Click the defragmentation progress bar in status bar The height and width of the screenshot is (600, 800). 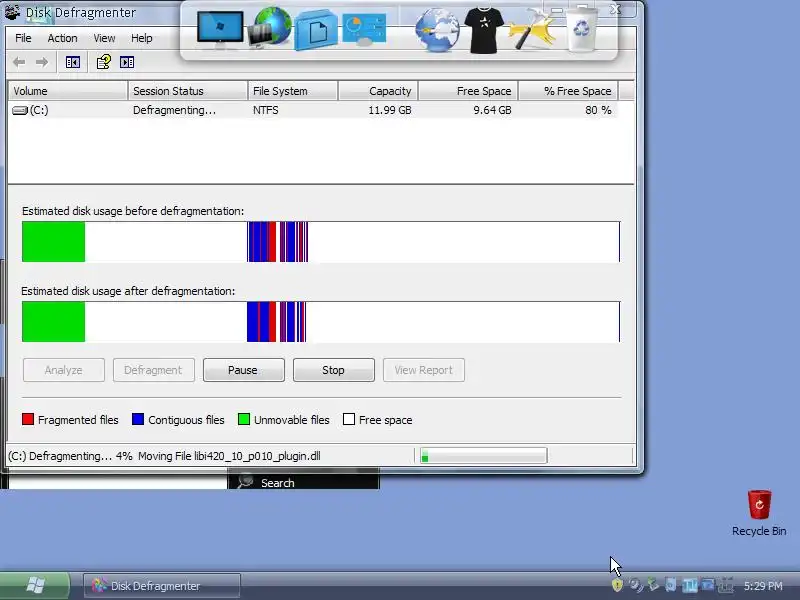[483, 456]
